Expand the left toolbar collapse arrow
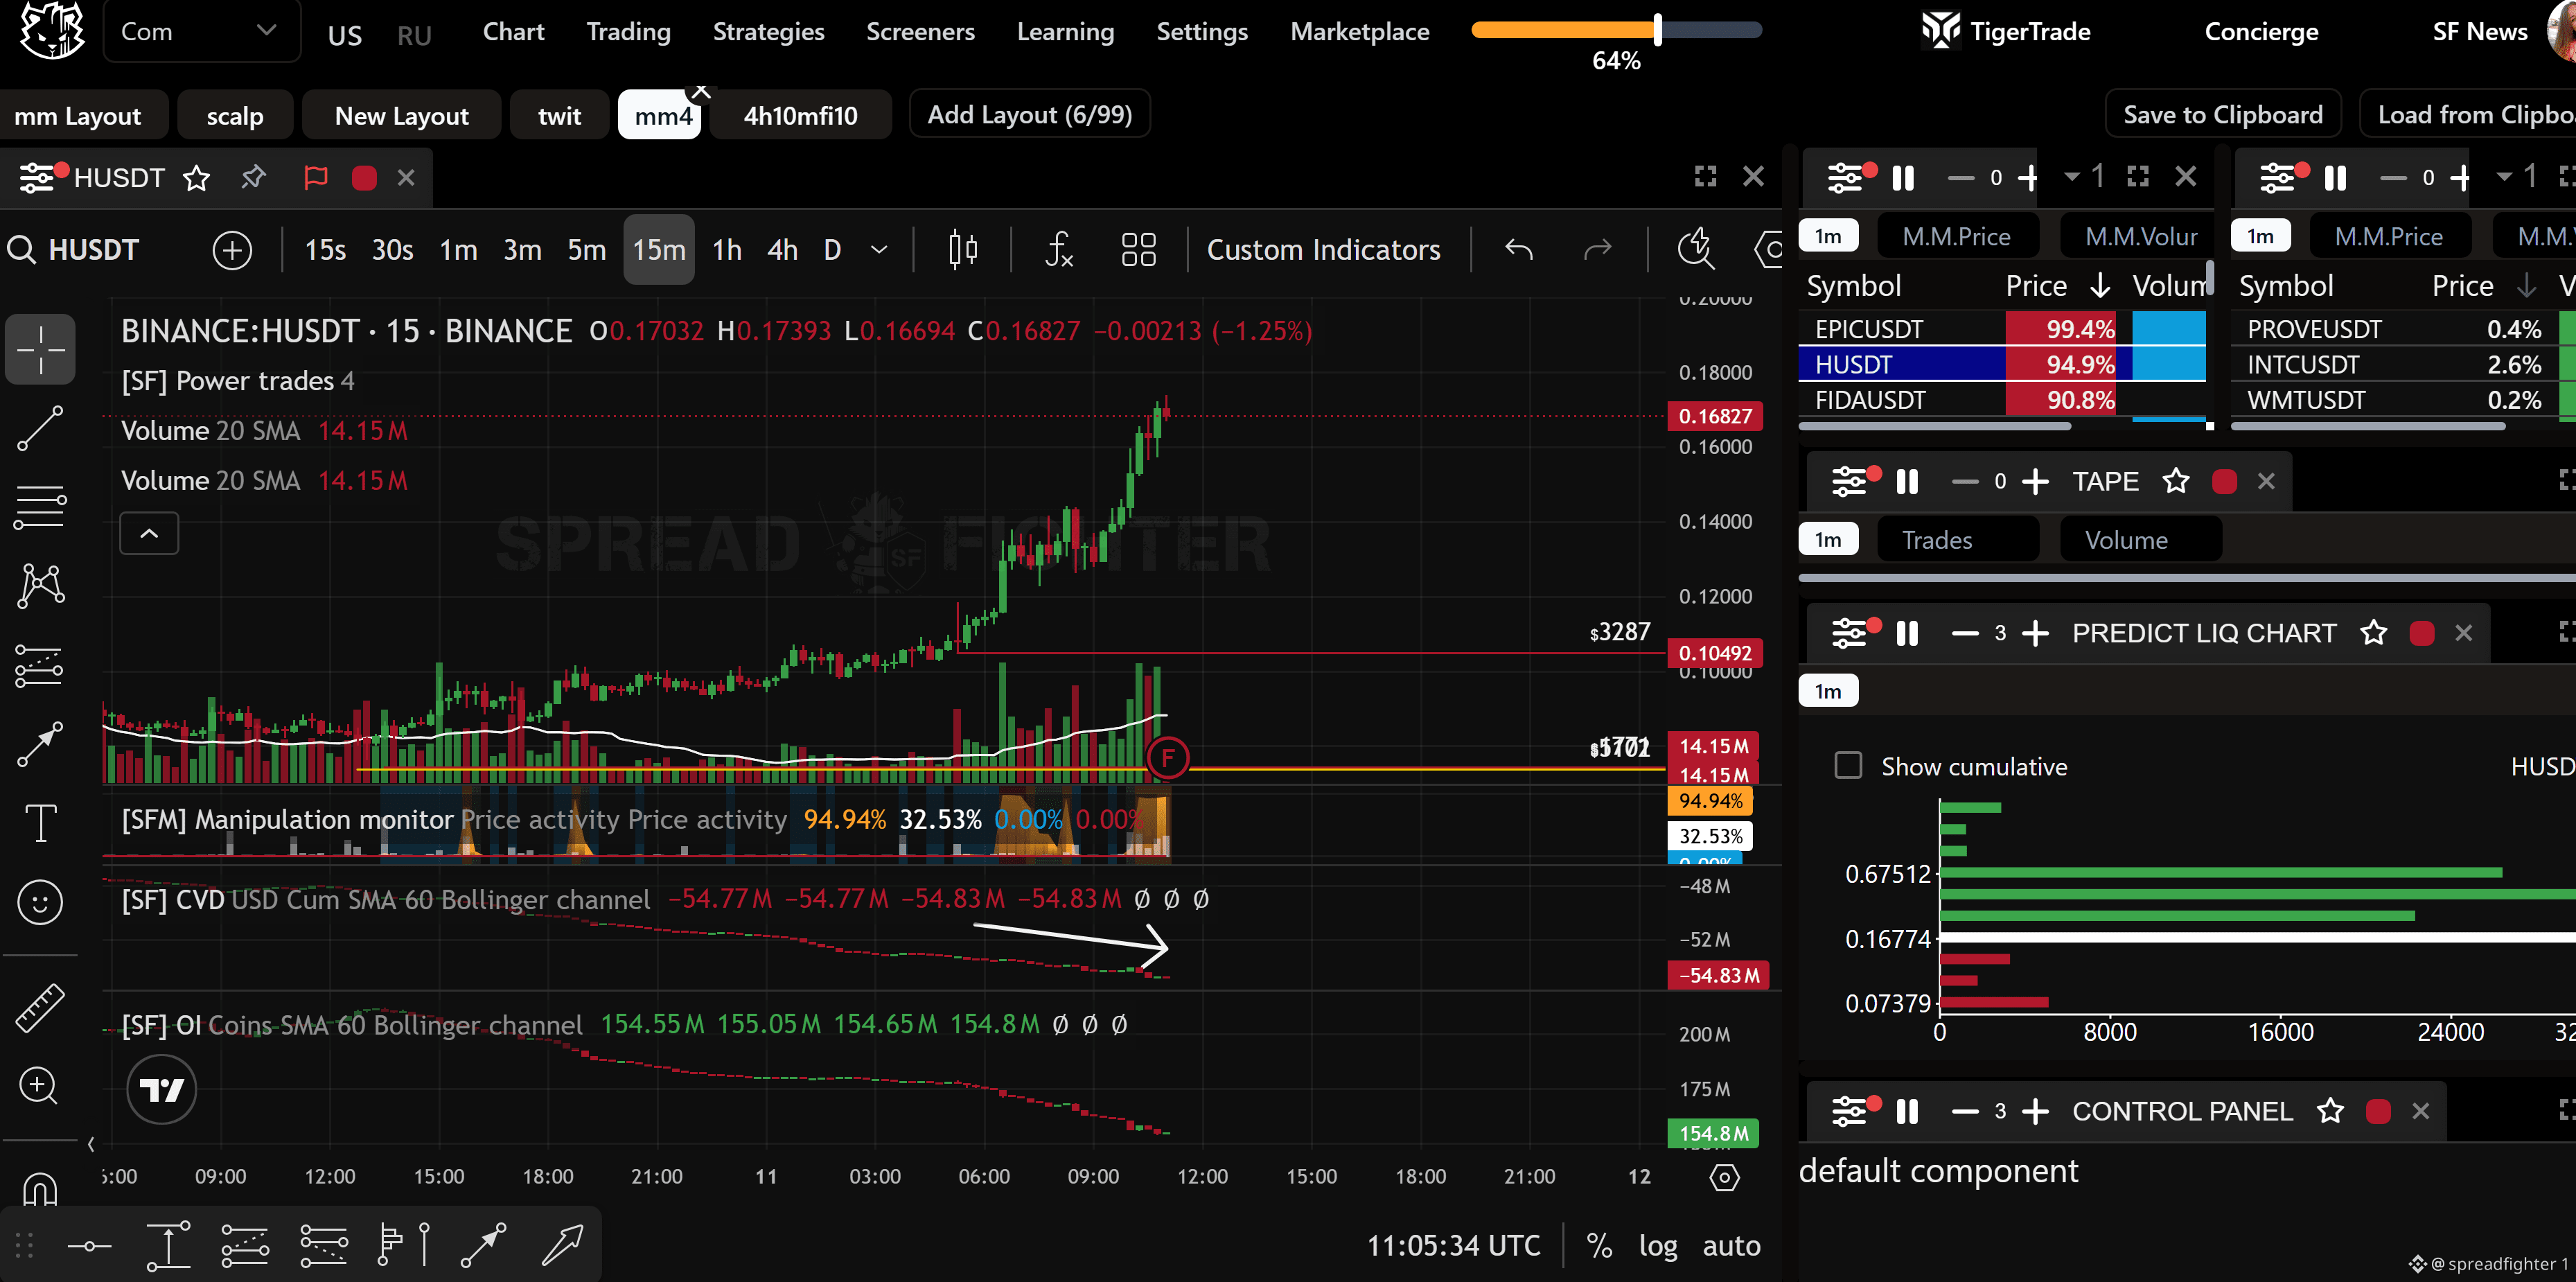Viewport: 2576px width, 1282px height. [91, 1144]
